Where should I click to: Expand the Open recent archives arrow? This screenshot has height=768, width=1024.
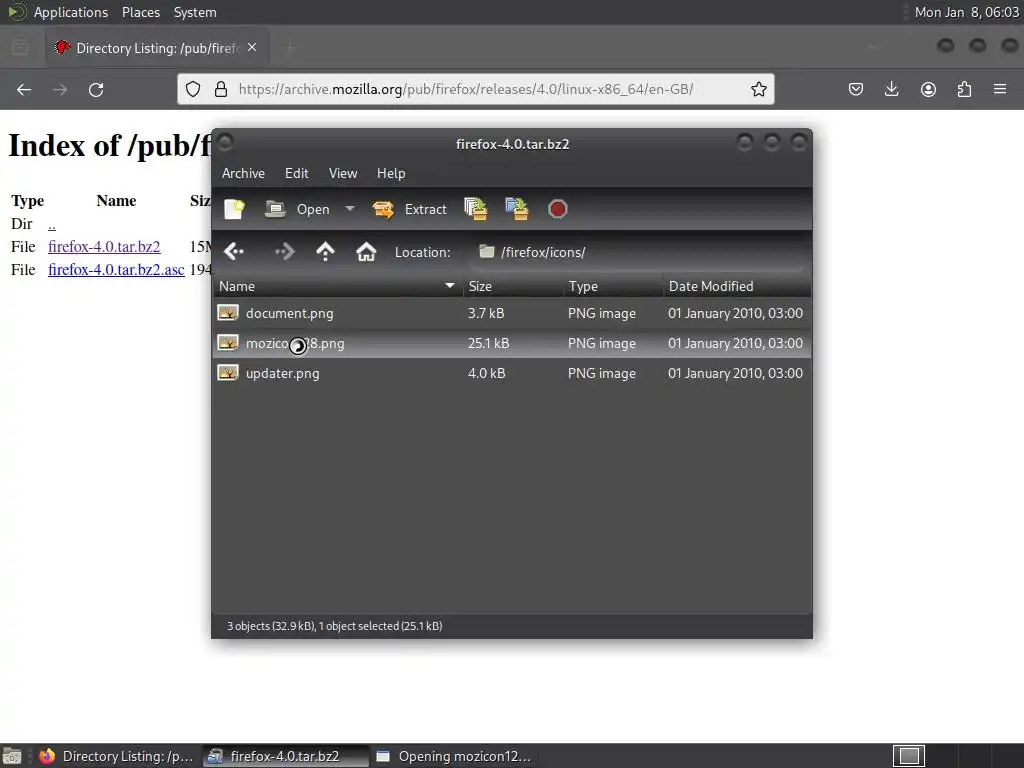click(x=349, y=209)
